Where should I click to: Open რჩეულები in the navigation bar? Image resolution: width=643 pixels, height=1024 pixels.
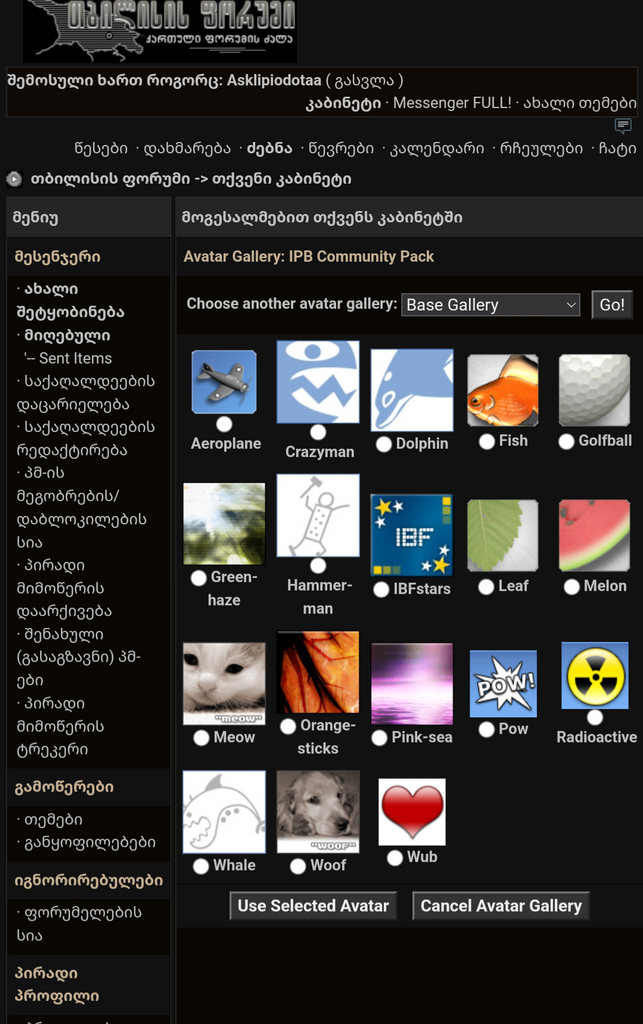[541, 149]
